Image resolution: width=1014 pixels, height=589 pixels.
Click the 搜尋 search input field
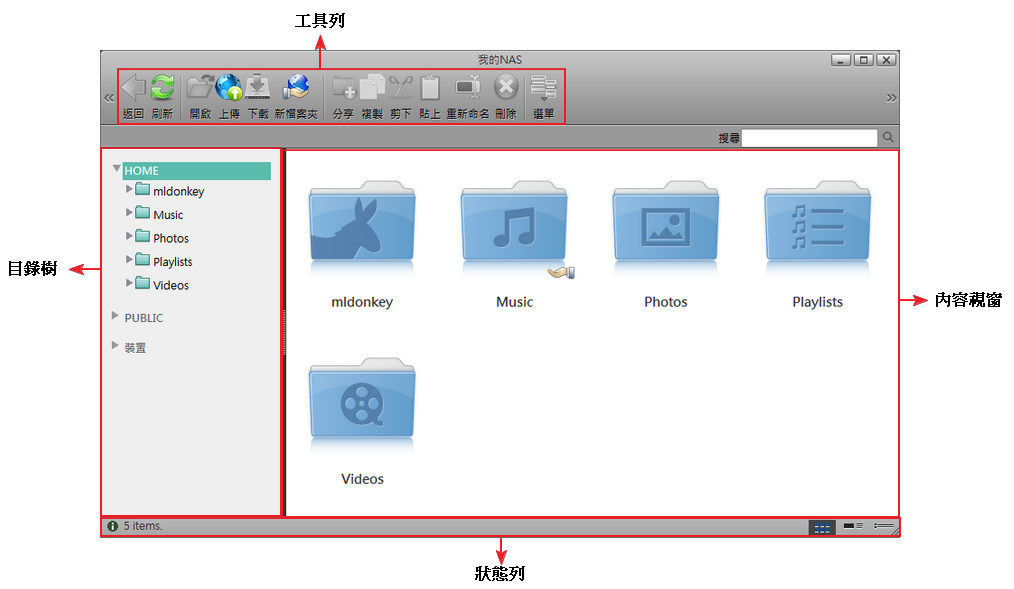[x=809, y=138]
